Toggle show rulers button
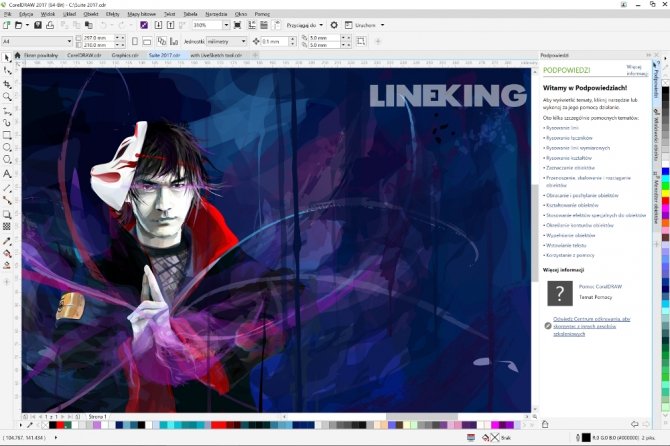This screenshot has height=446, width=670. point(252,25)
